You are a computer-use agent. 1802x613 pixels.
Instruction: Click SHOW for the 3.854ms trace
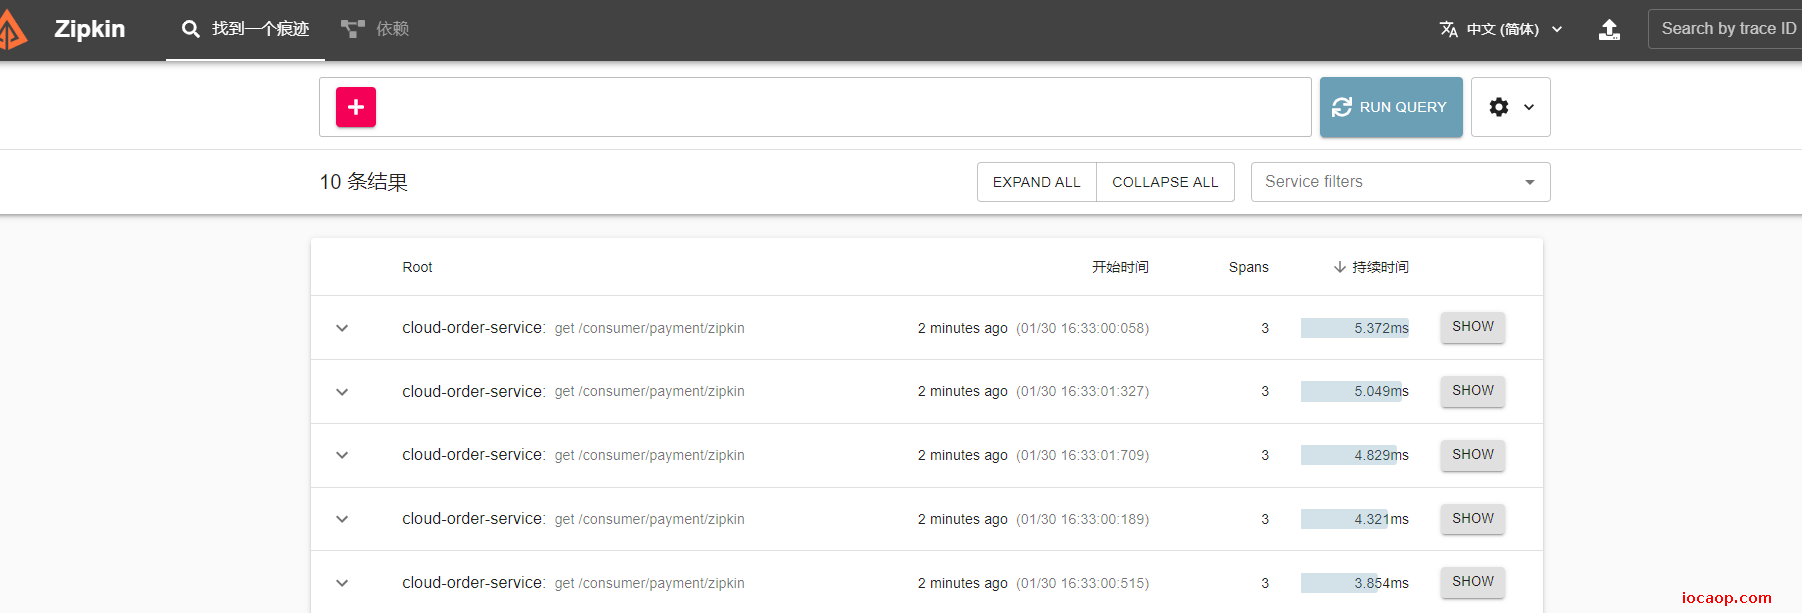(x=1473, y=582)
